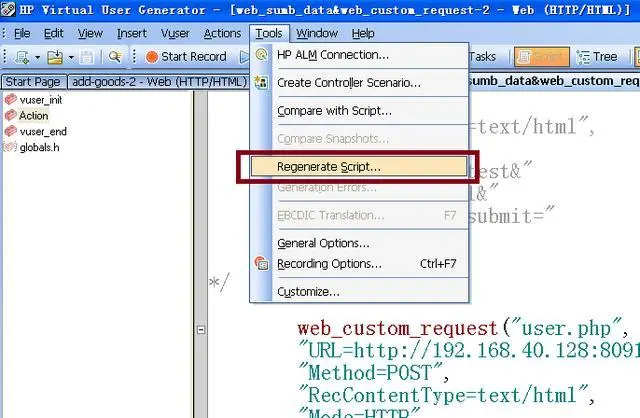Select vuser_init in script tree
Image resolution: width=640 pixels, height=418 pixels.
[x=41, y=100]
